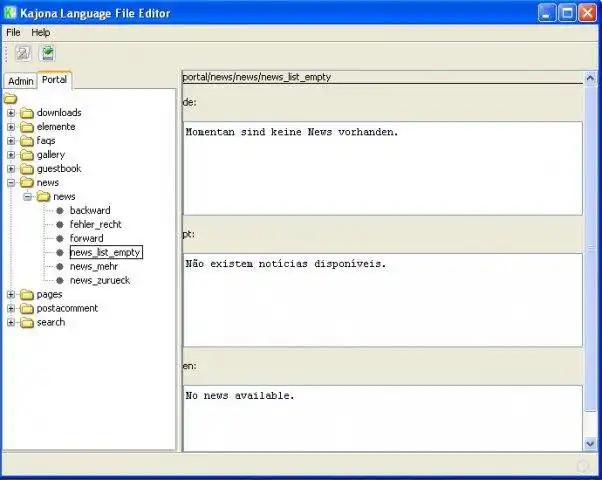
Task: Select the downloads tree label
Action: click(59, 113)
